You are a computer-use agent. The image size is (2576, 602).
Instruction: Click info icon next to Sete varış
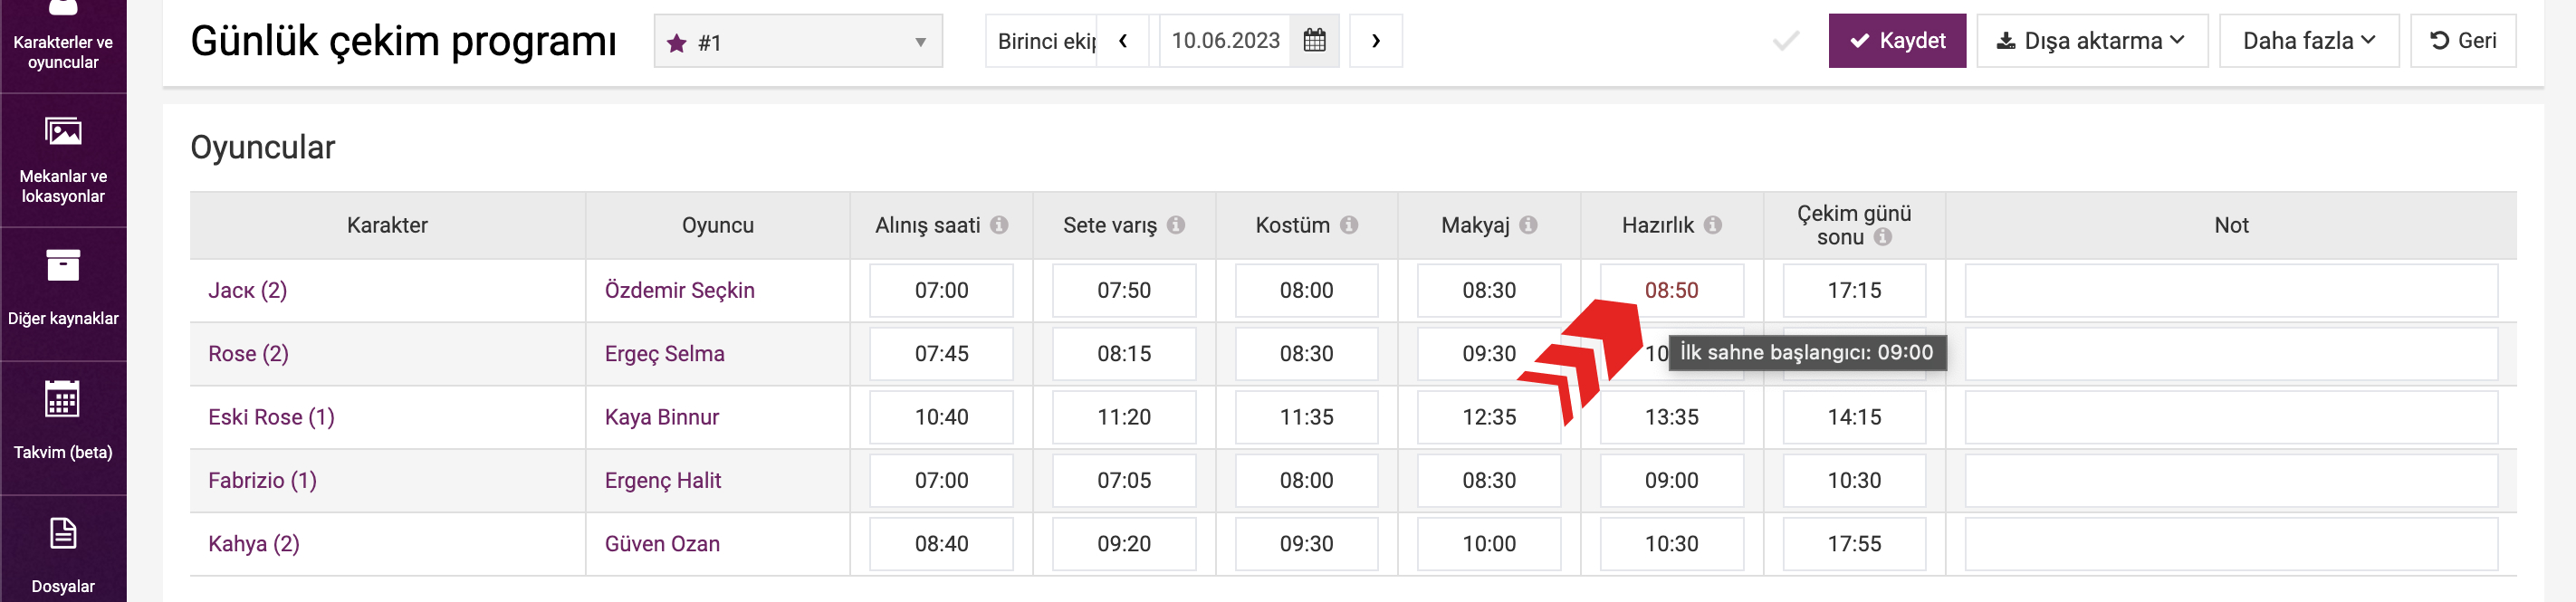[x=1176, y=225]
